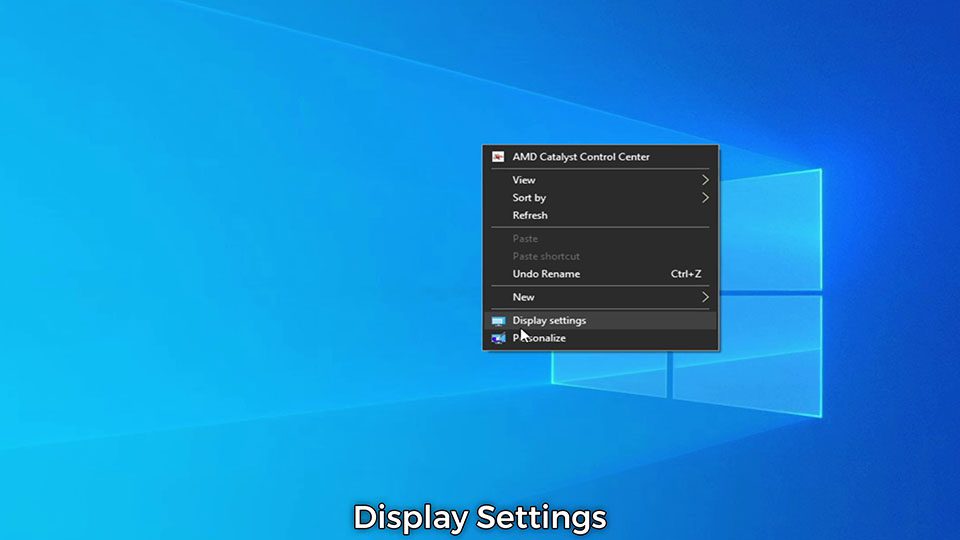Click the AMD Catalyst Control Center icon

coord(498,157)
